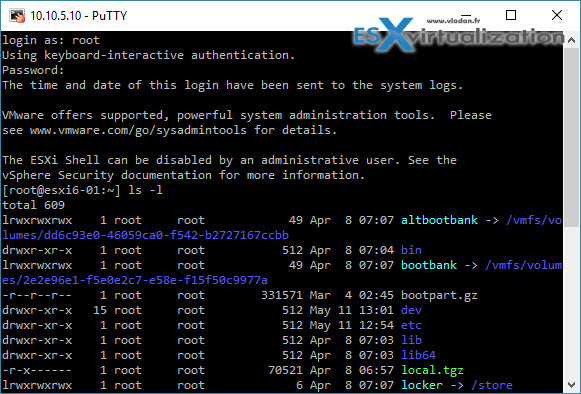Click the 'etc' directory name
Image resolution: width=581 pixels, height=394 pixels.
tap(411, 325)
